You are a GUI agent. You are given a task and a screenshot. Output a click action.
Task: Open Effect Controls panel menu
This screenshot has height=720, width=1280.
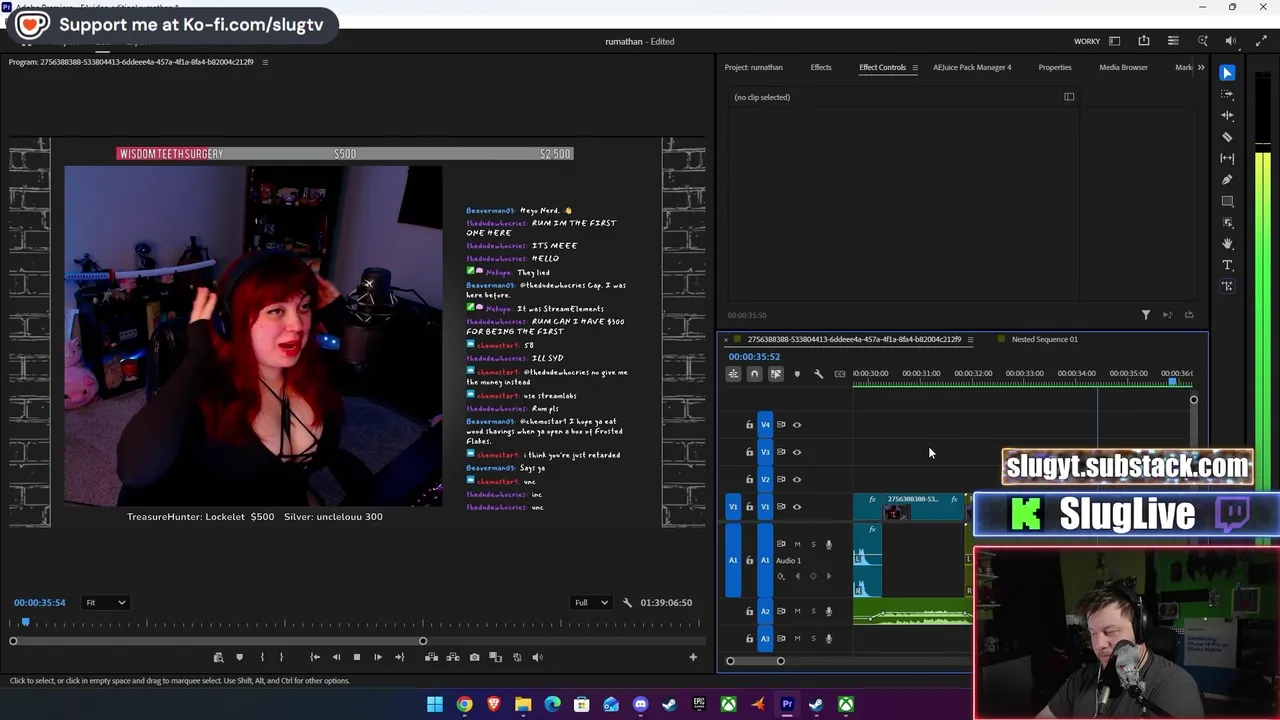[x=914, y=68]
